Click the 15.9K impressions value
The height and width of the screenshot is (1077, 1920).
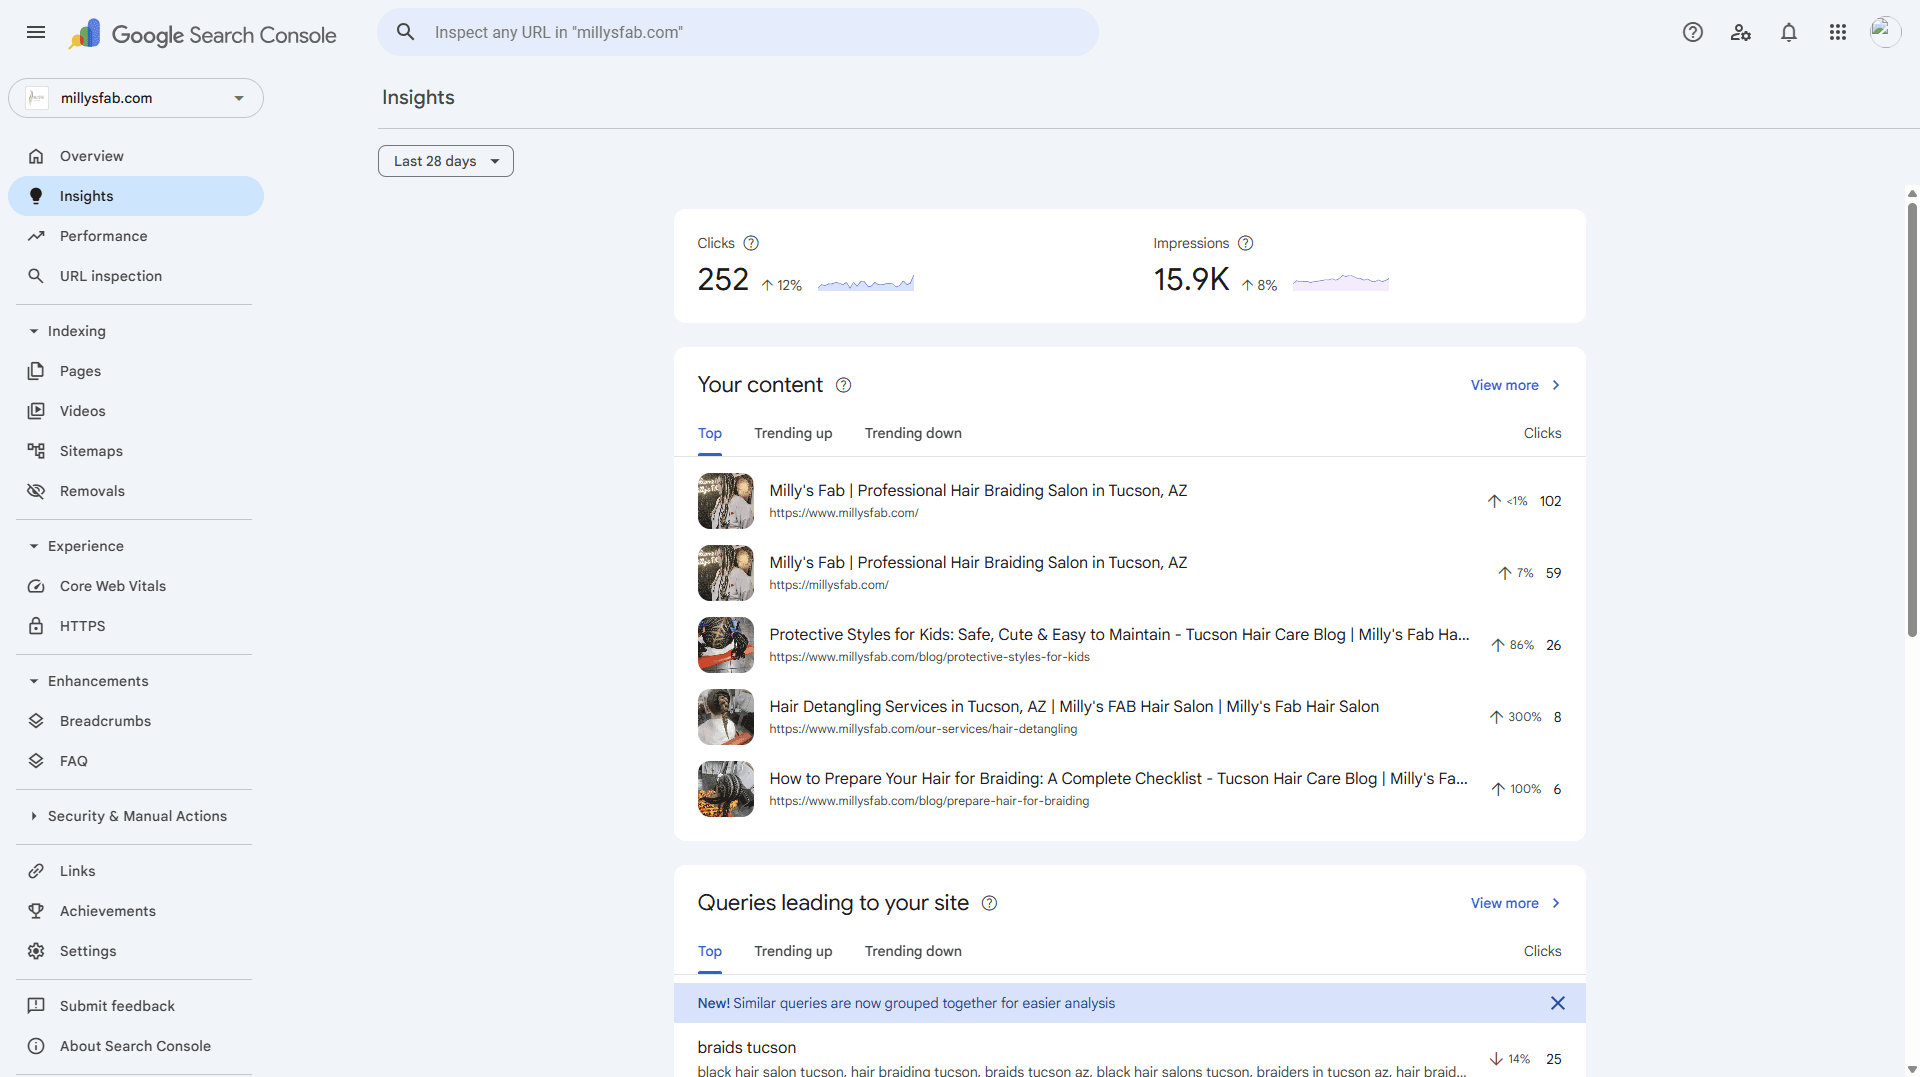pos(1191,280)
